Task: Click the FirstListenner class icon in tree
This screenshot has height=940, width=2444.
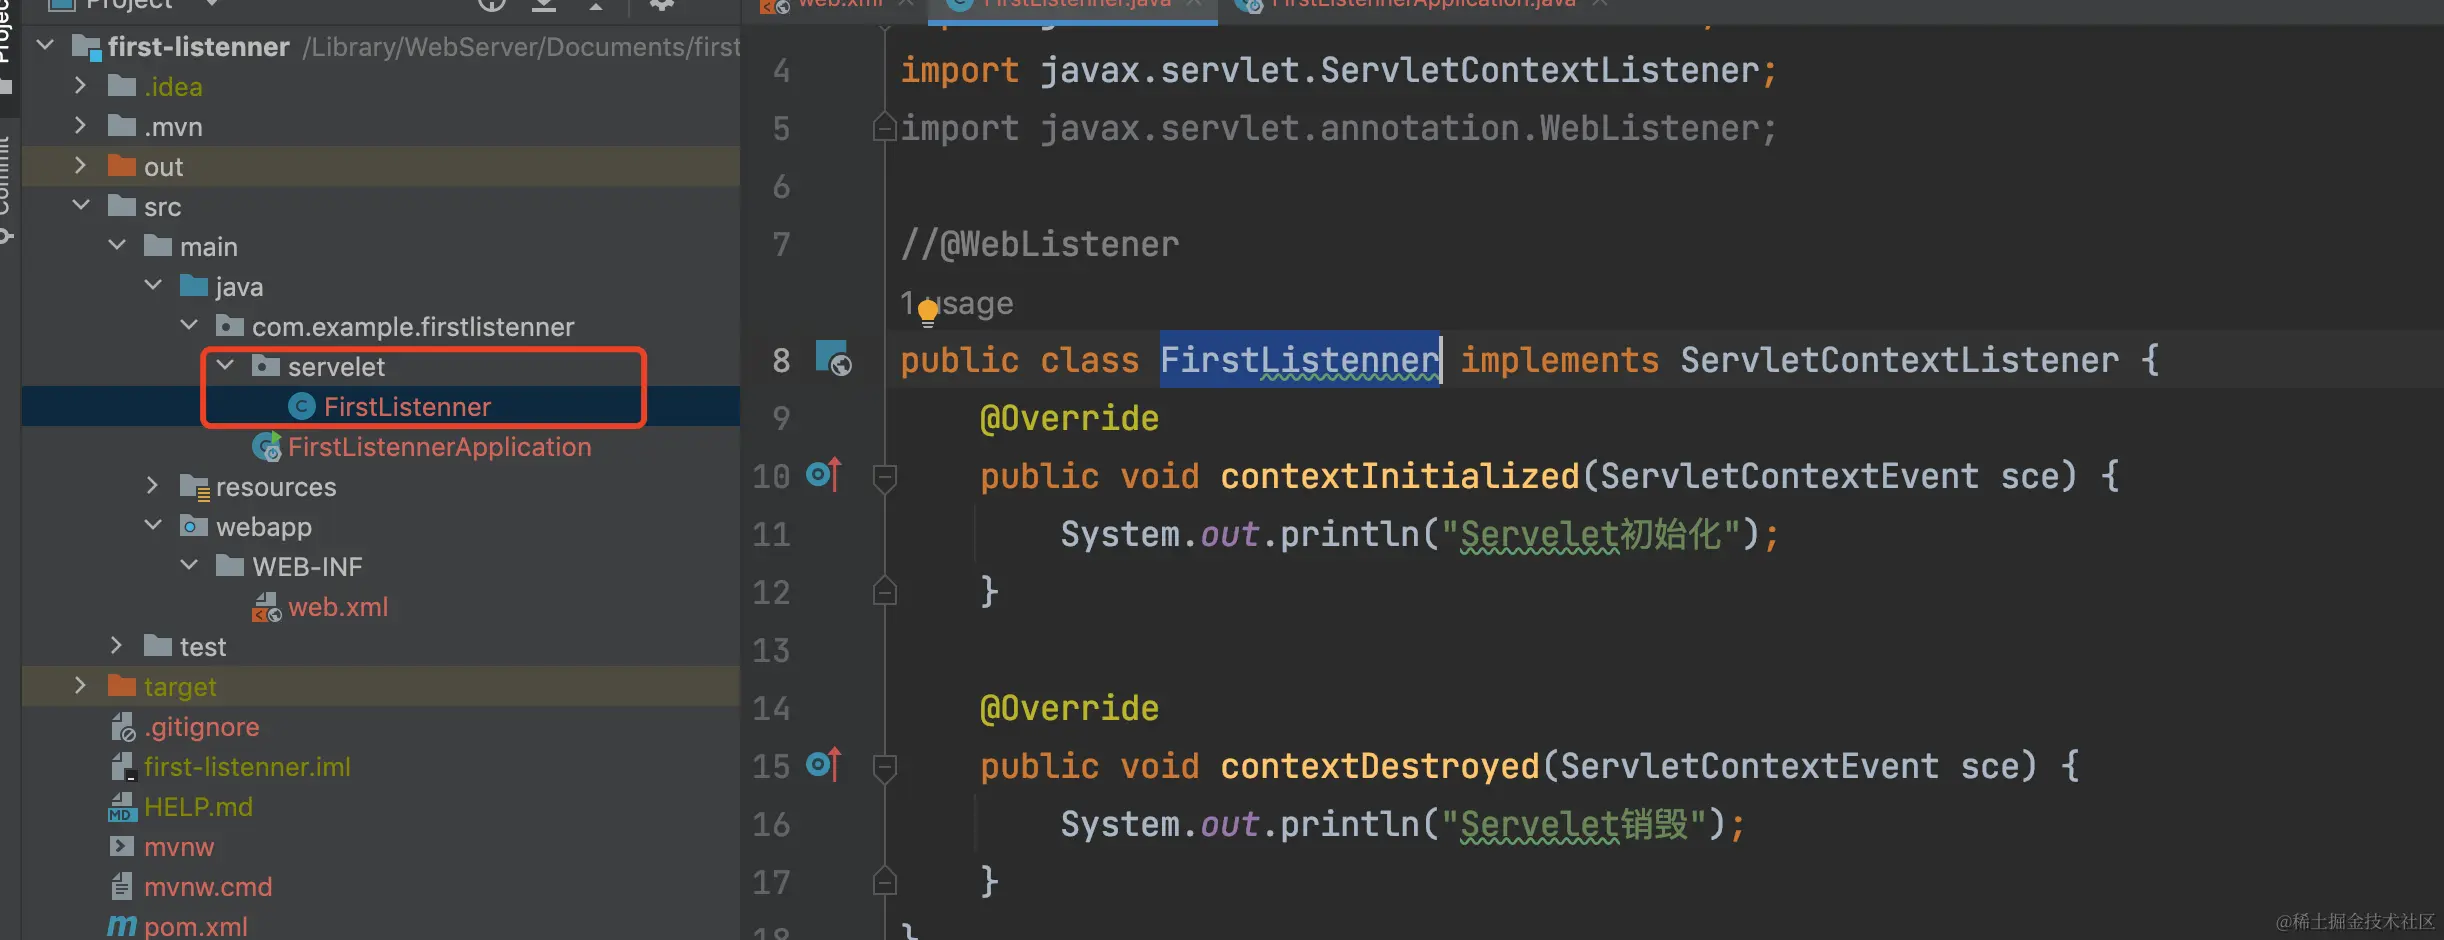Action: coord(302,406)
